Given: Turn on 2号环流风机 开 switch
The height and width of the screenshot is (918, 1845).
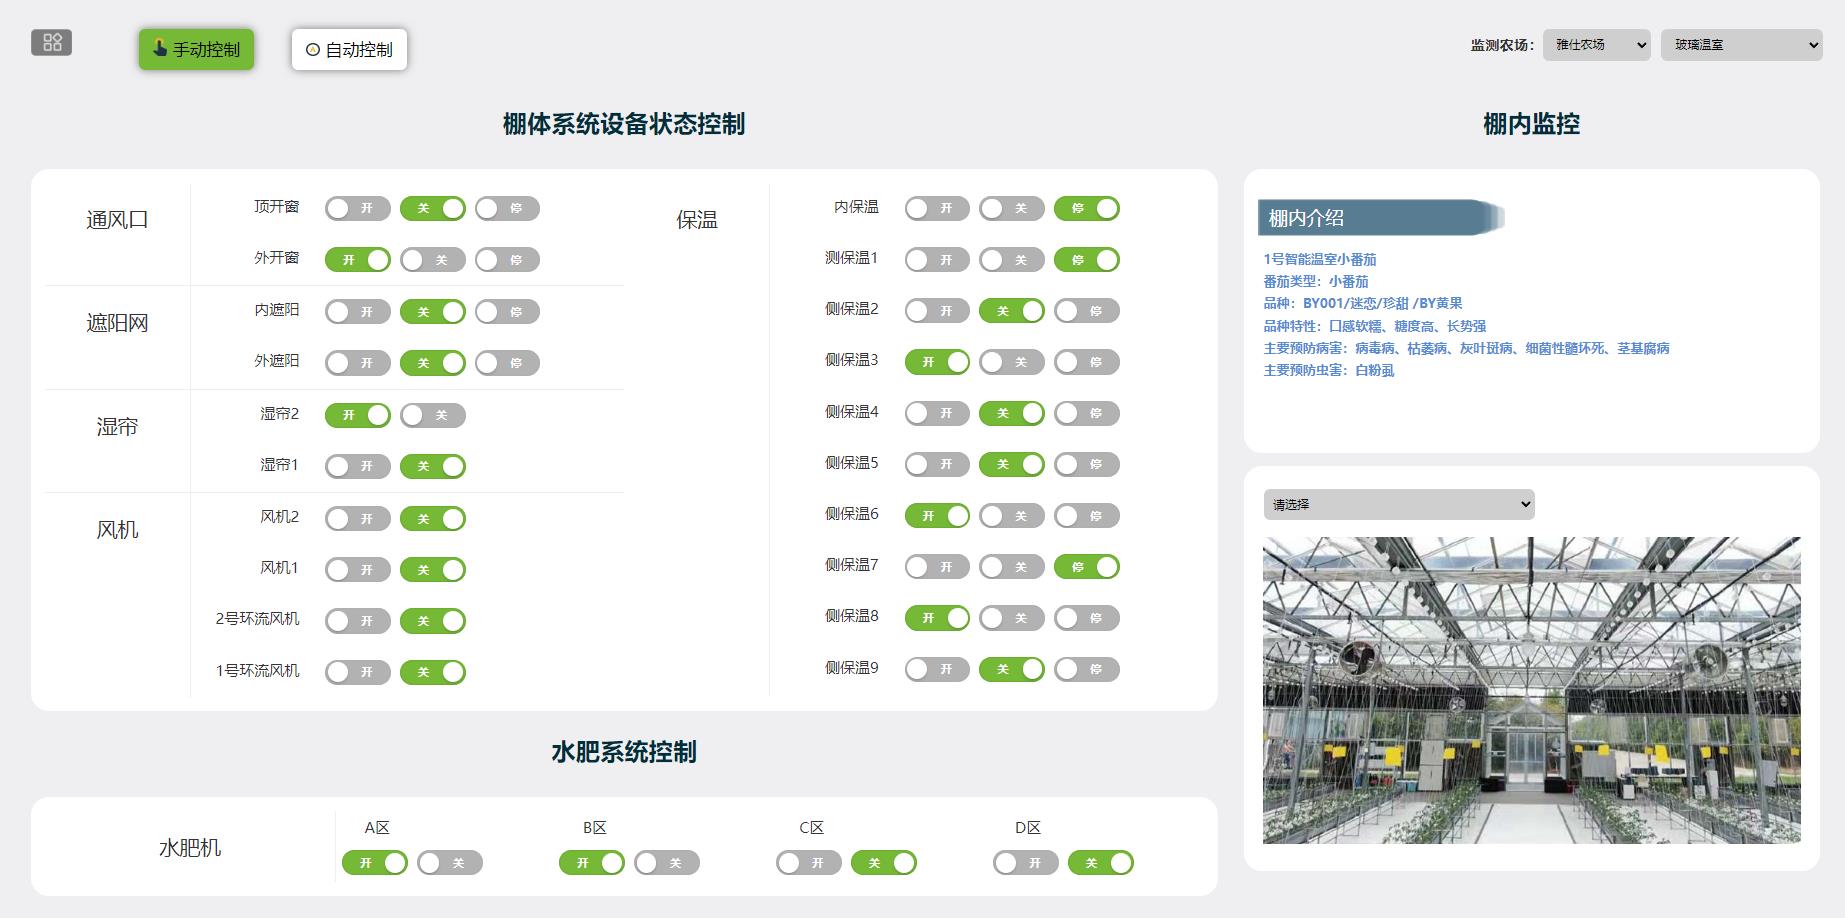Looking at the screenshot, I should (357, 621).
